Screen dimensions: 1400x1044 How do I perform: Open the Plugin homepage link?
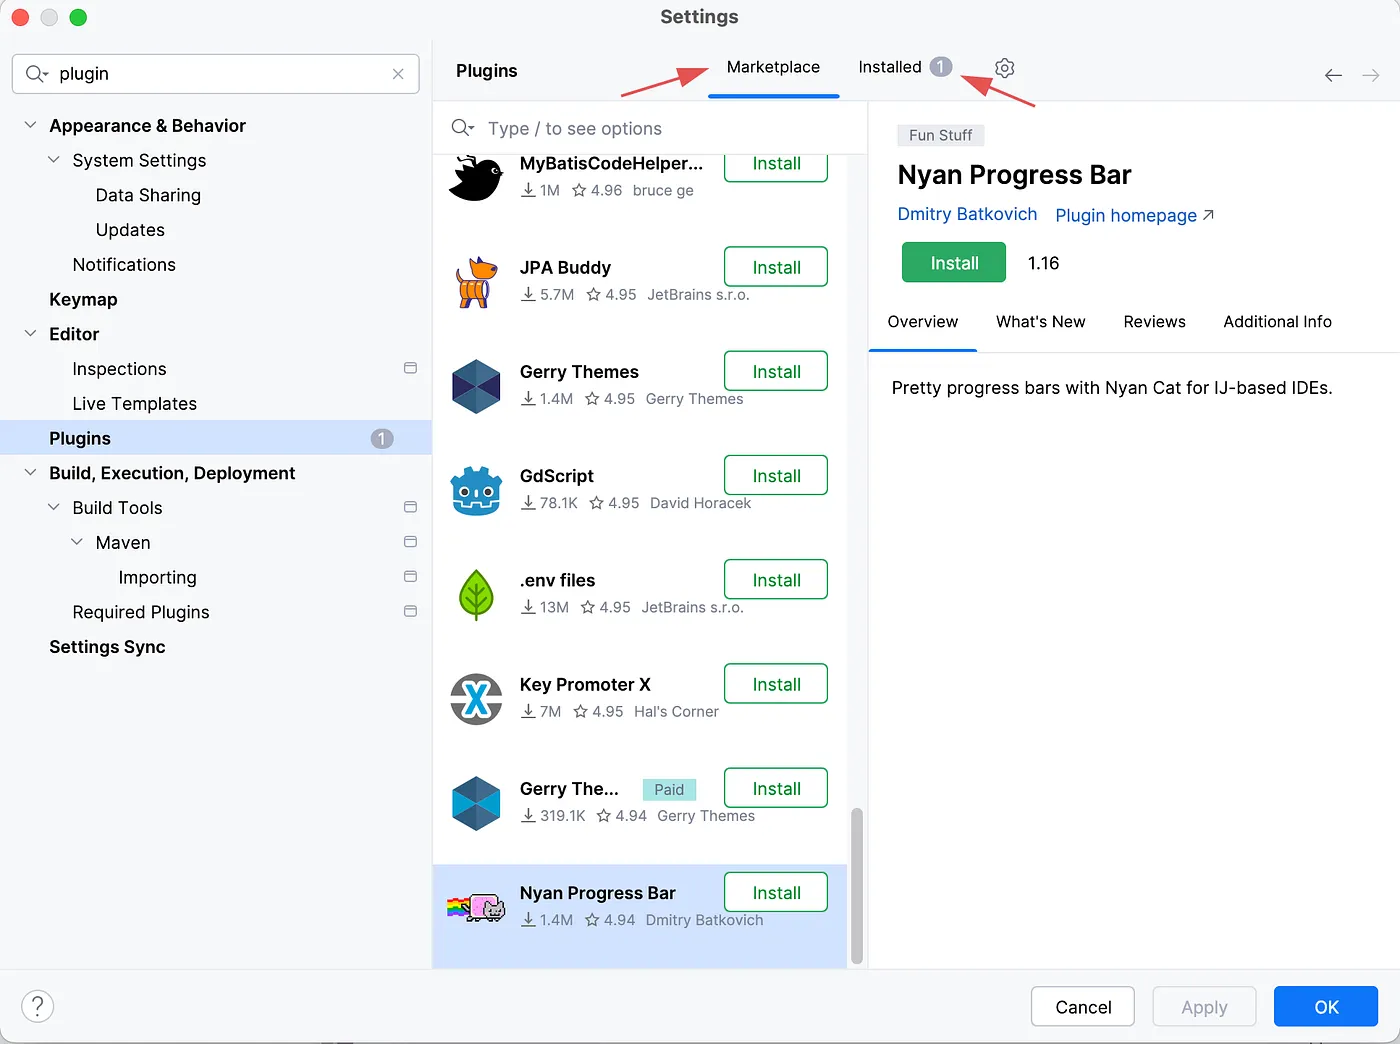tap(1126, 215)
